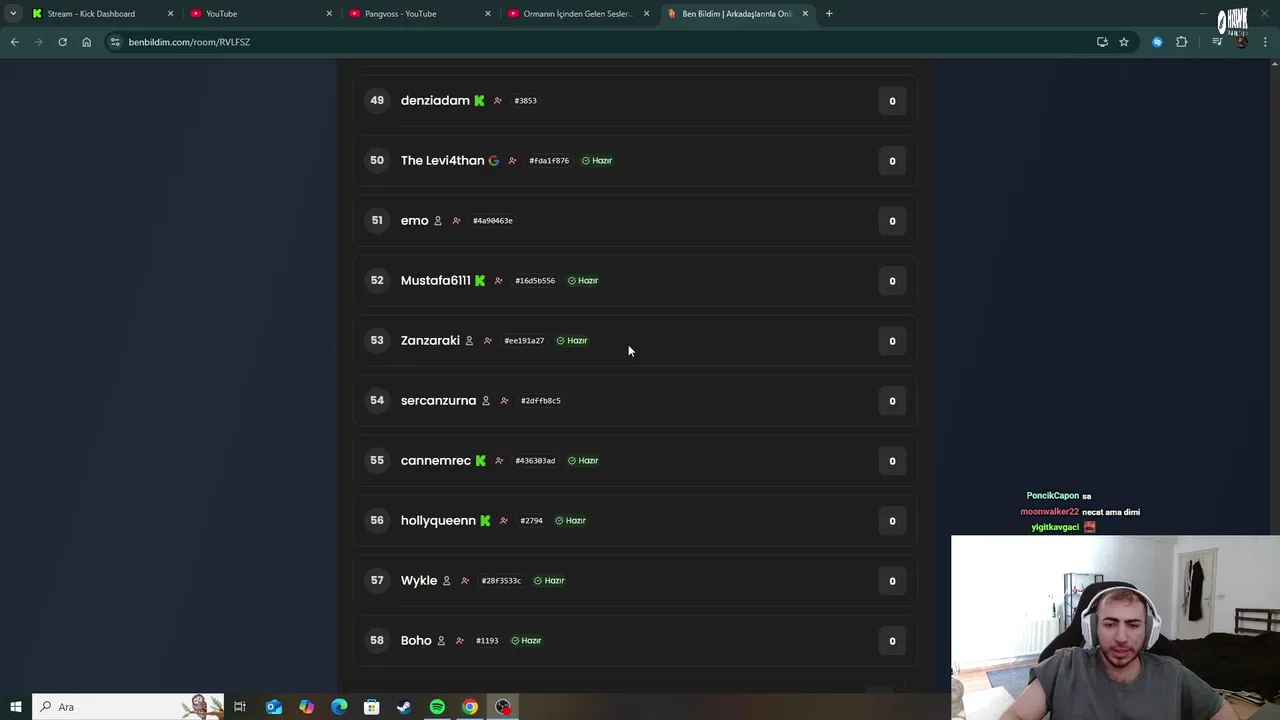
Task: View site information for benbildim.com
Action: coord(115,42)
